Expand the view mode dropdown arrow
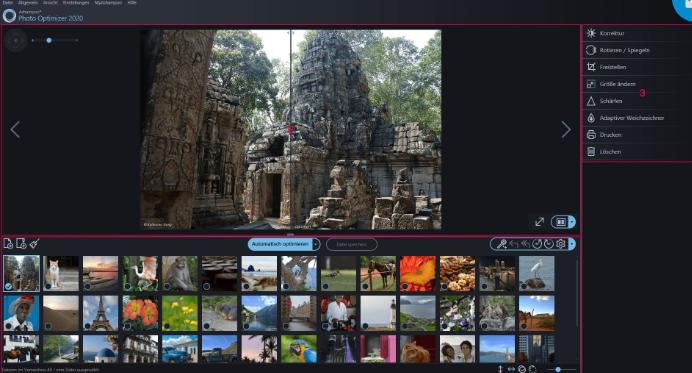The height and width of the screenshot is (373, 692). click(x=572, y=222)
